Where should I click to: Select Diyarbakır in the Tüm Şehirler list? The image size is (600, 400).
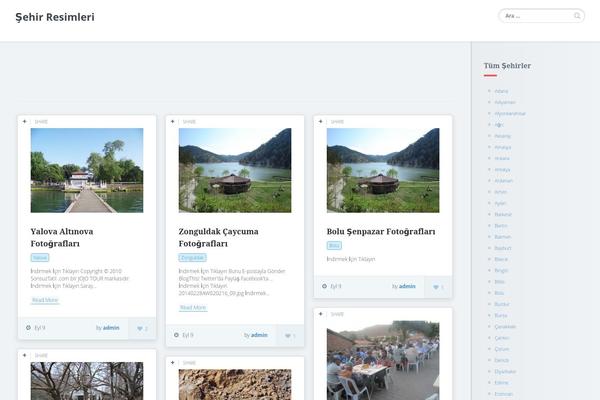(505, 371)
